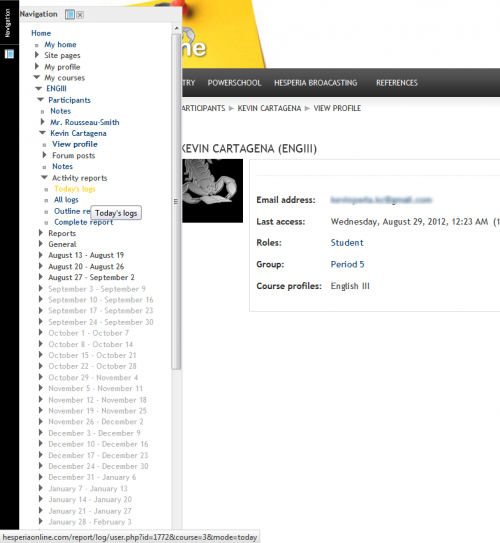Select the December 17 - December 23 row
The height and width of the screenshot is (543, 500).
tap(98, 455)
